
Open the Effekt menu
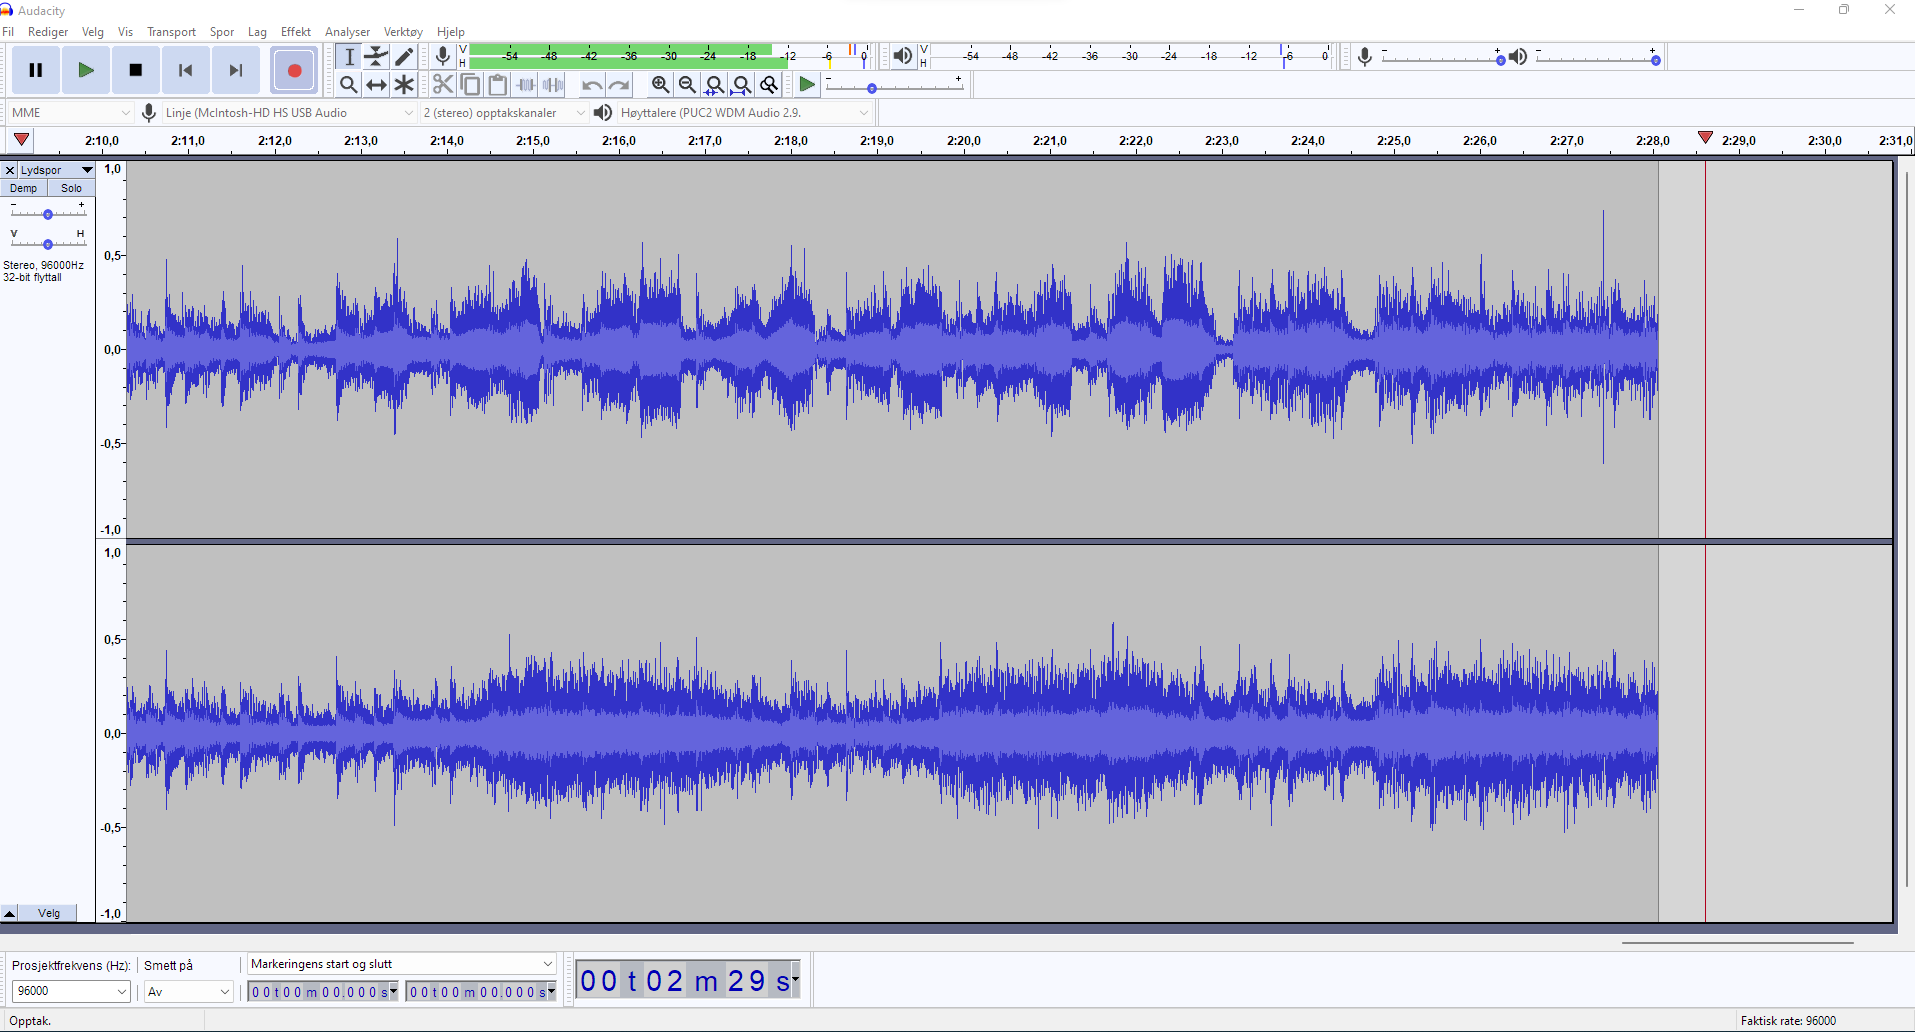[x=296, y=32]
